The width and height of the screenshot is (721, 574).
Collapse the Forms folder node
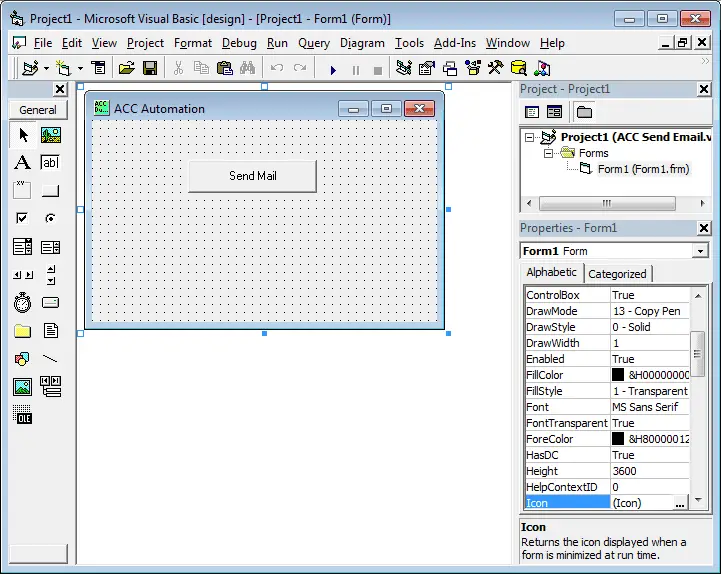click(548, 153)
